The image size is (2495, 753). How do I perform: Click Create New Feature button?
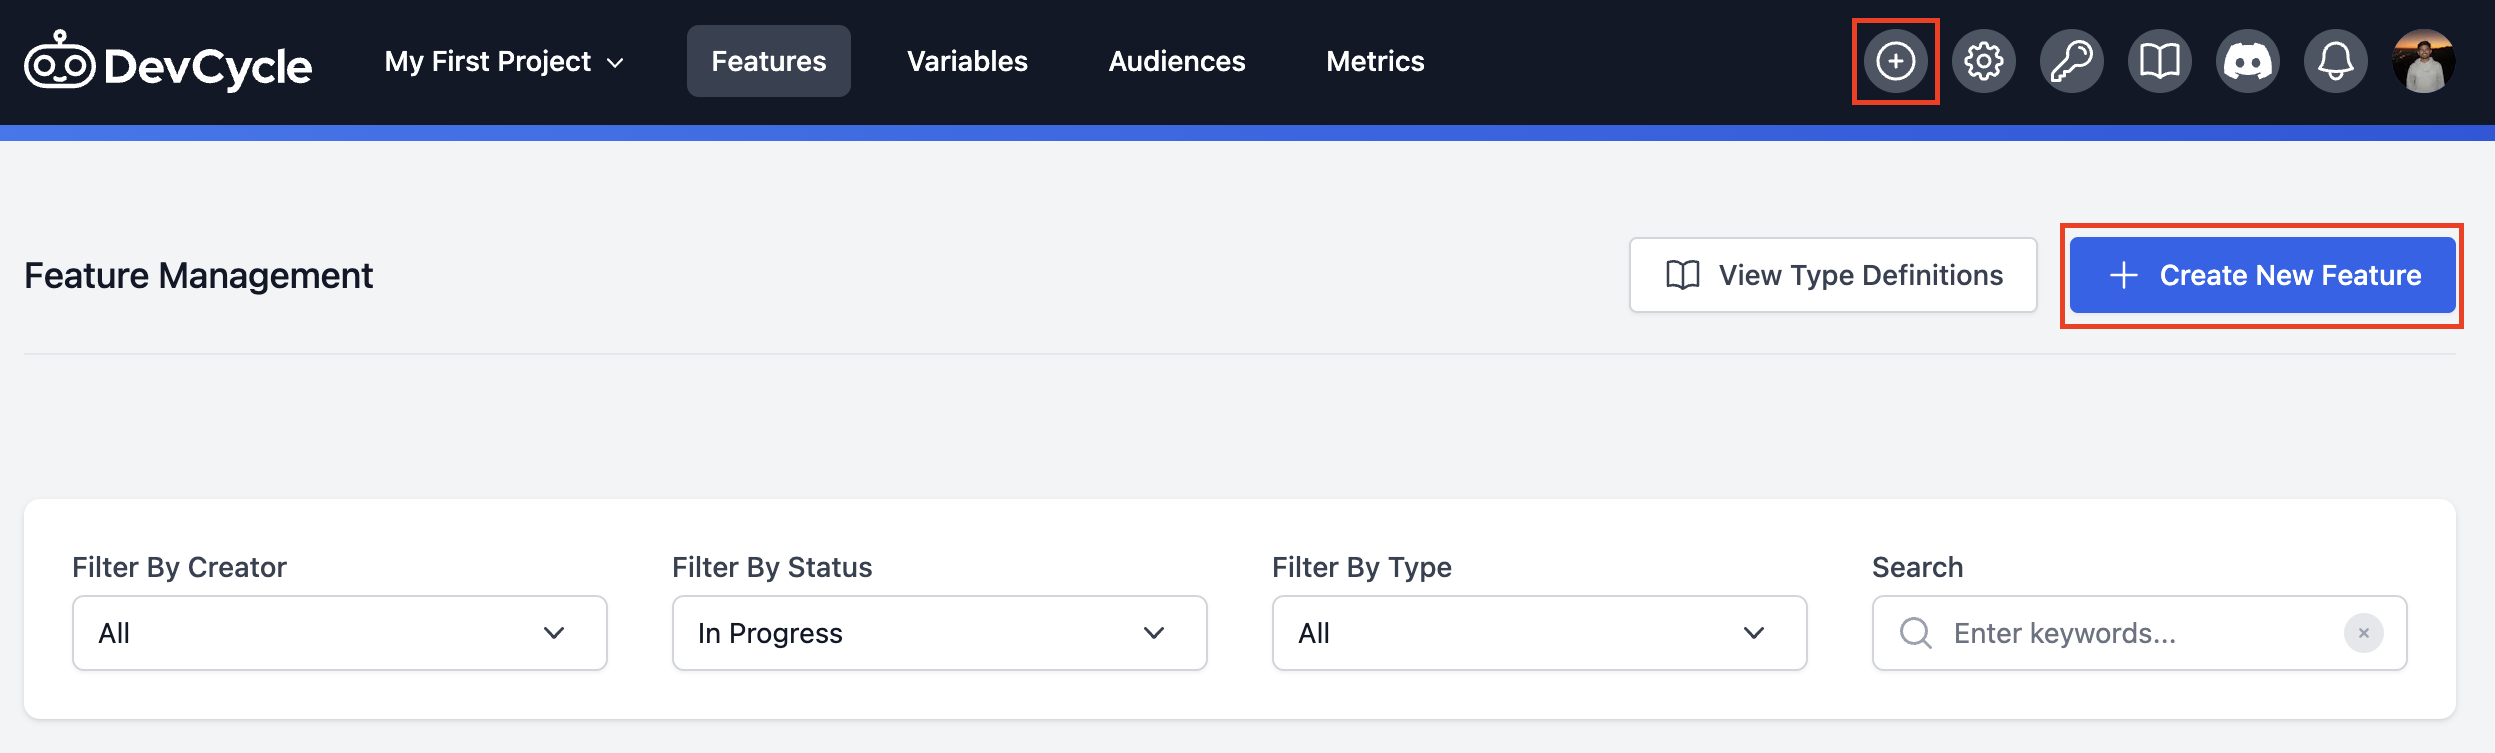pyautogui.click(x=2262, y=275)
